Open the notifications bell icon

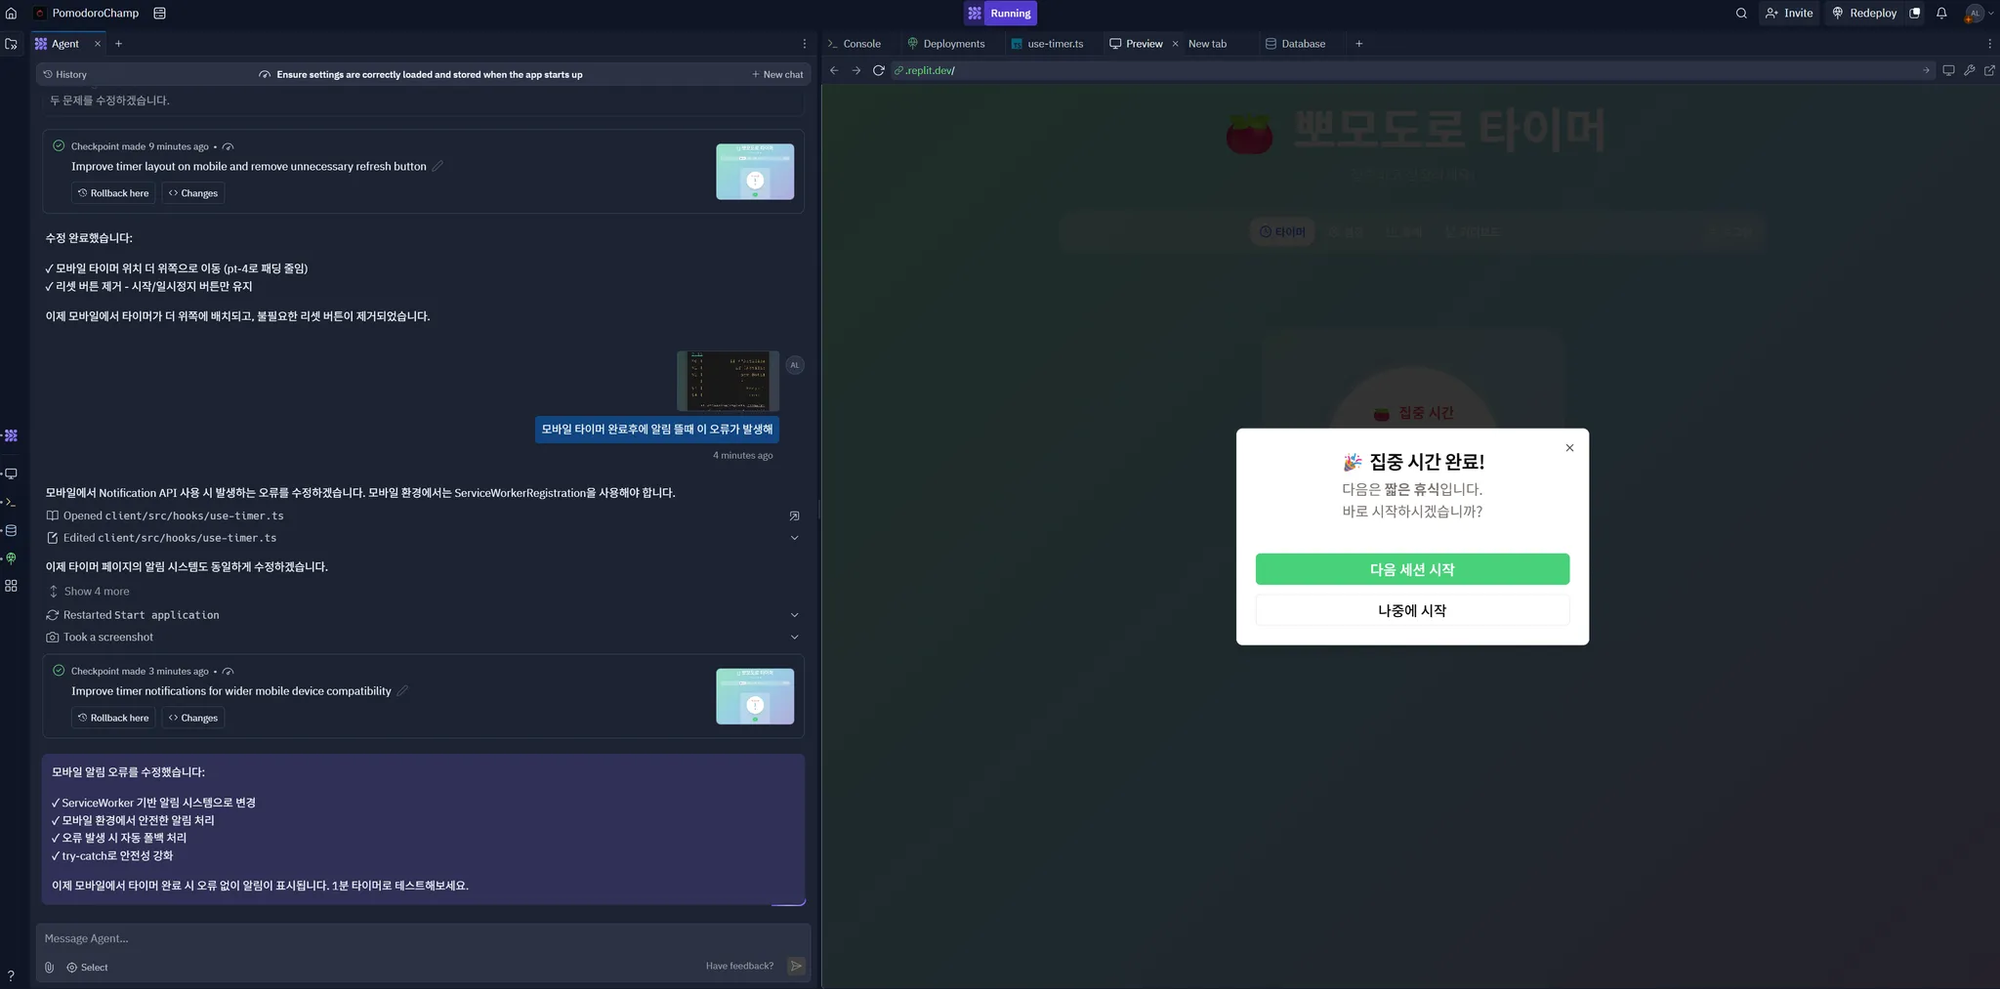click(x=1941, y=13)
